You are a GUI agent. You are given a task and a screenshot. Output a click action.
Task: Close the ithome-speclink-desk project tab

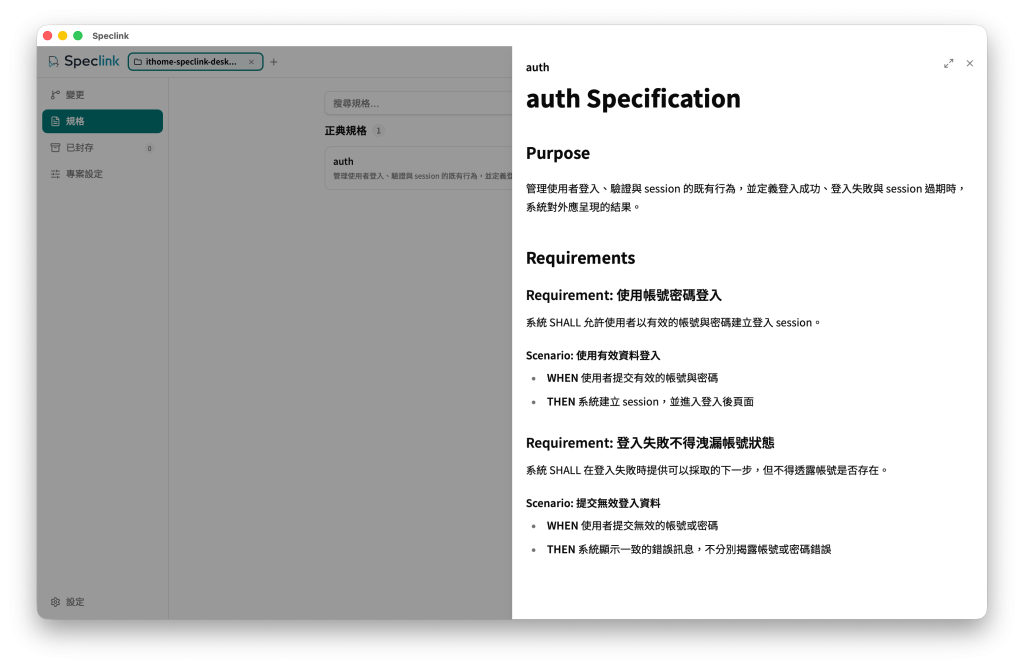pos(251,62)
